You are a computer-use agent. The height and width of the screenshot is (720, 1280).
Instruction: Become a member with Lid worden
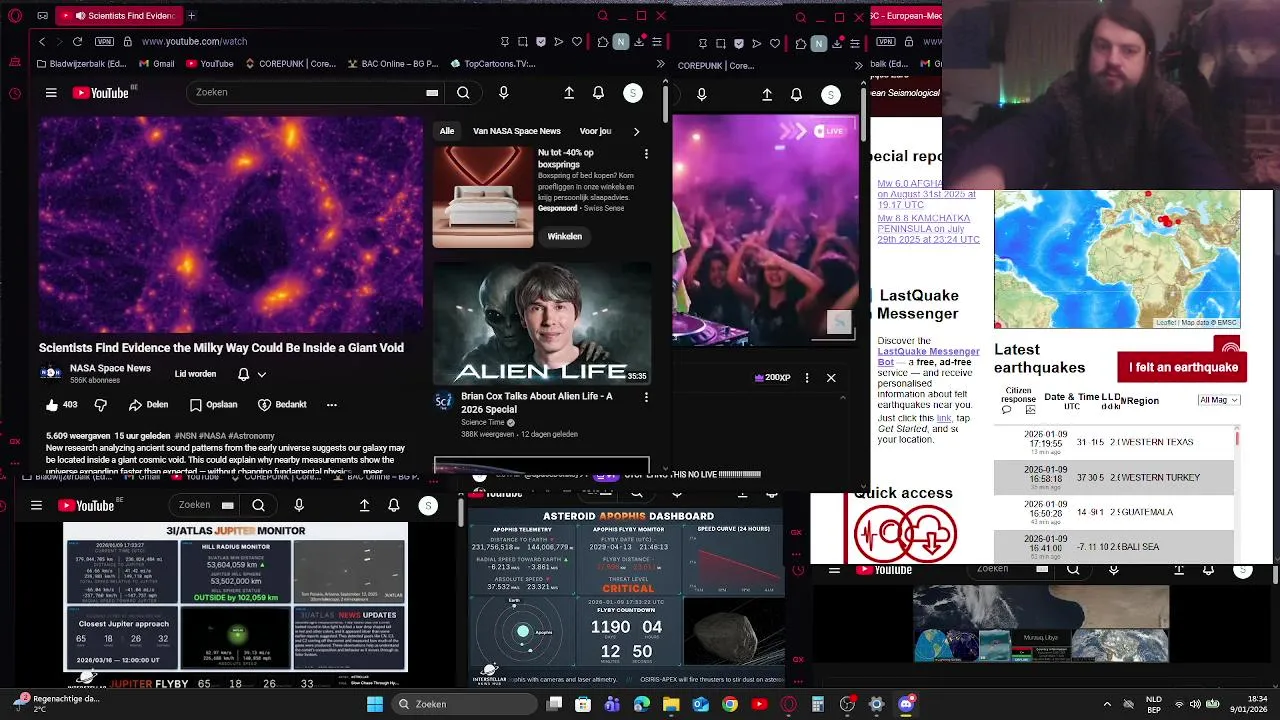pos(195,374)
